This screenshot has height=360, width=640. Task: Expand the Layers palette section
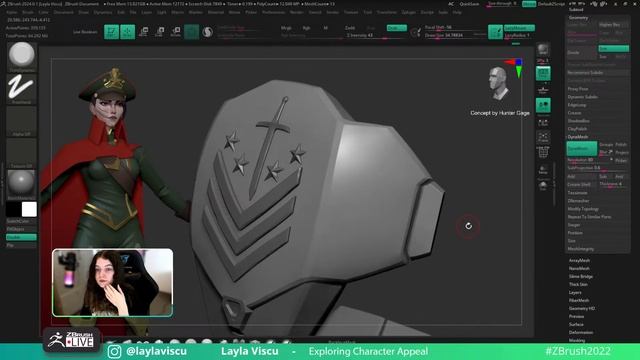[x=575, y=293]
